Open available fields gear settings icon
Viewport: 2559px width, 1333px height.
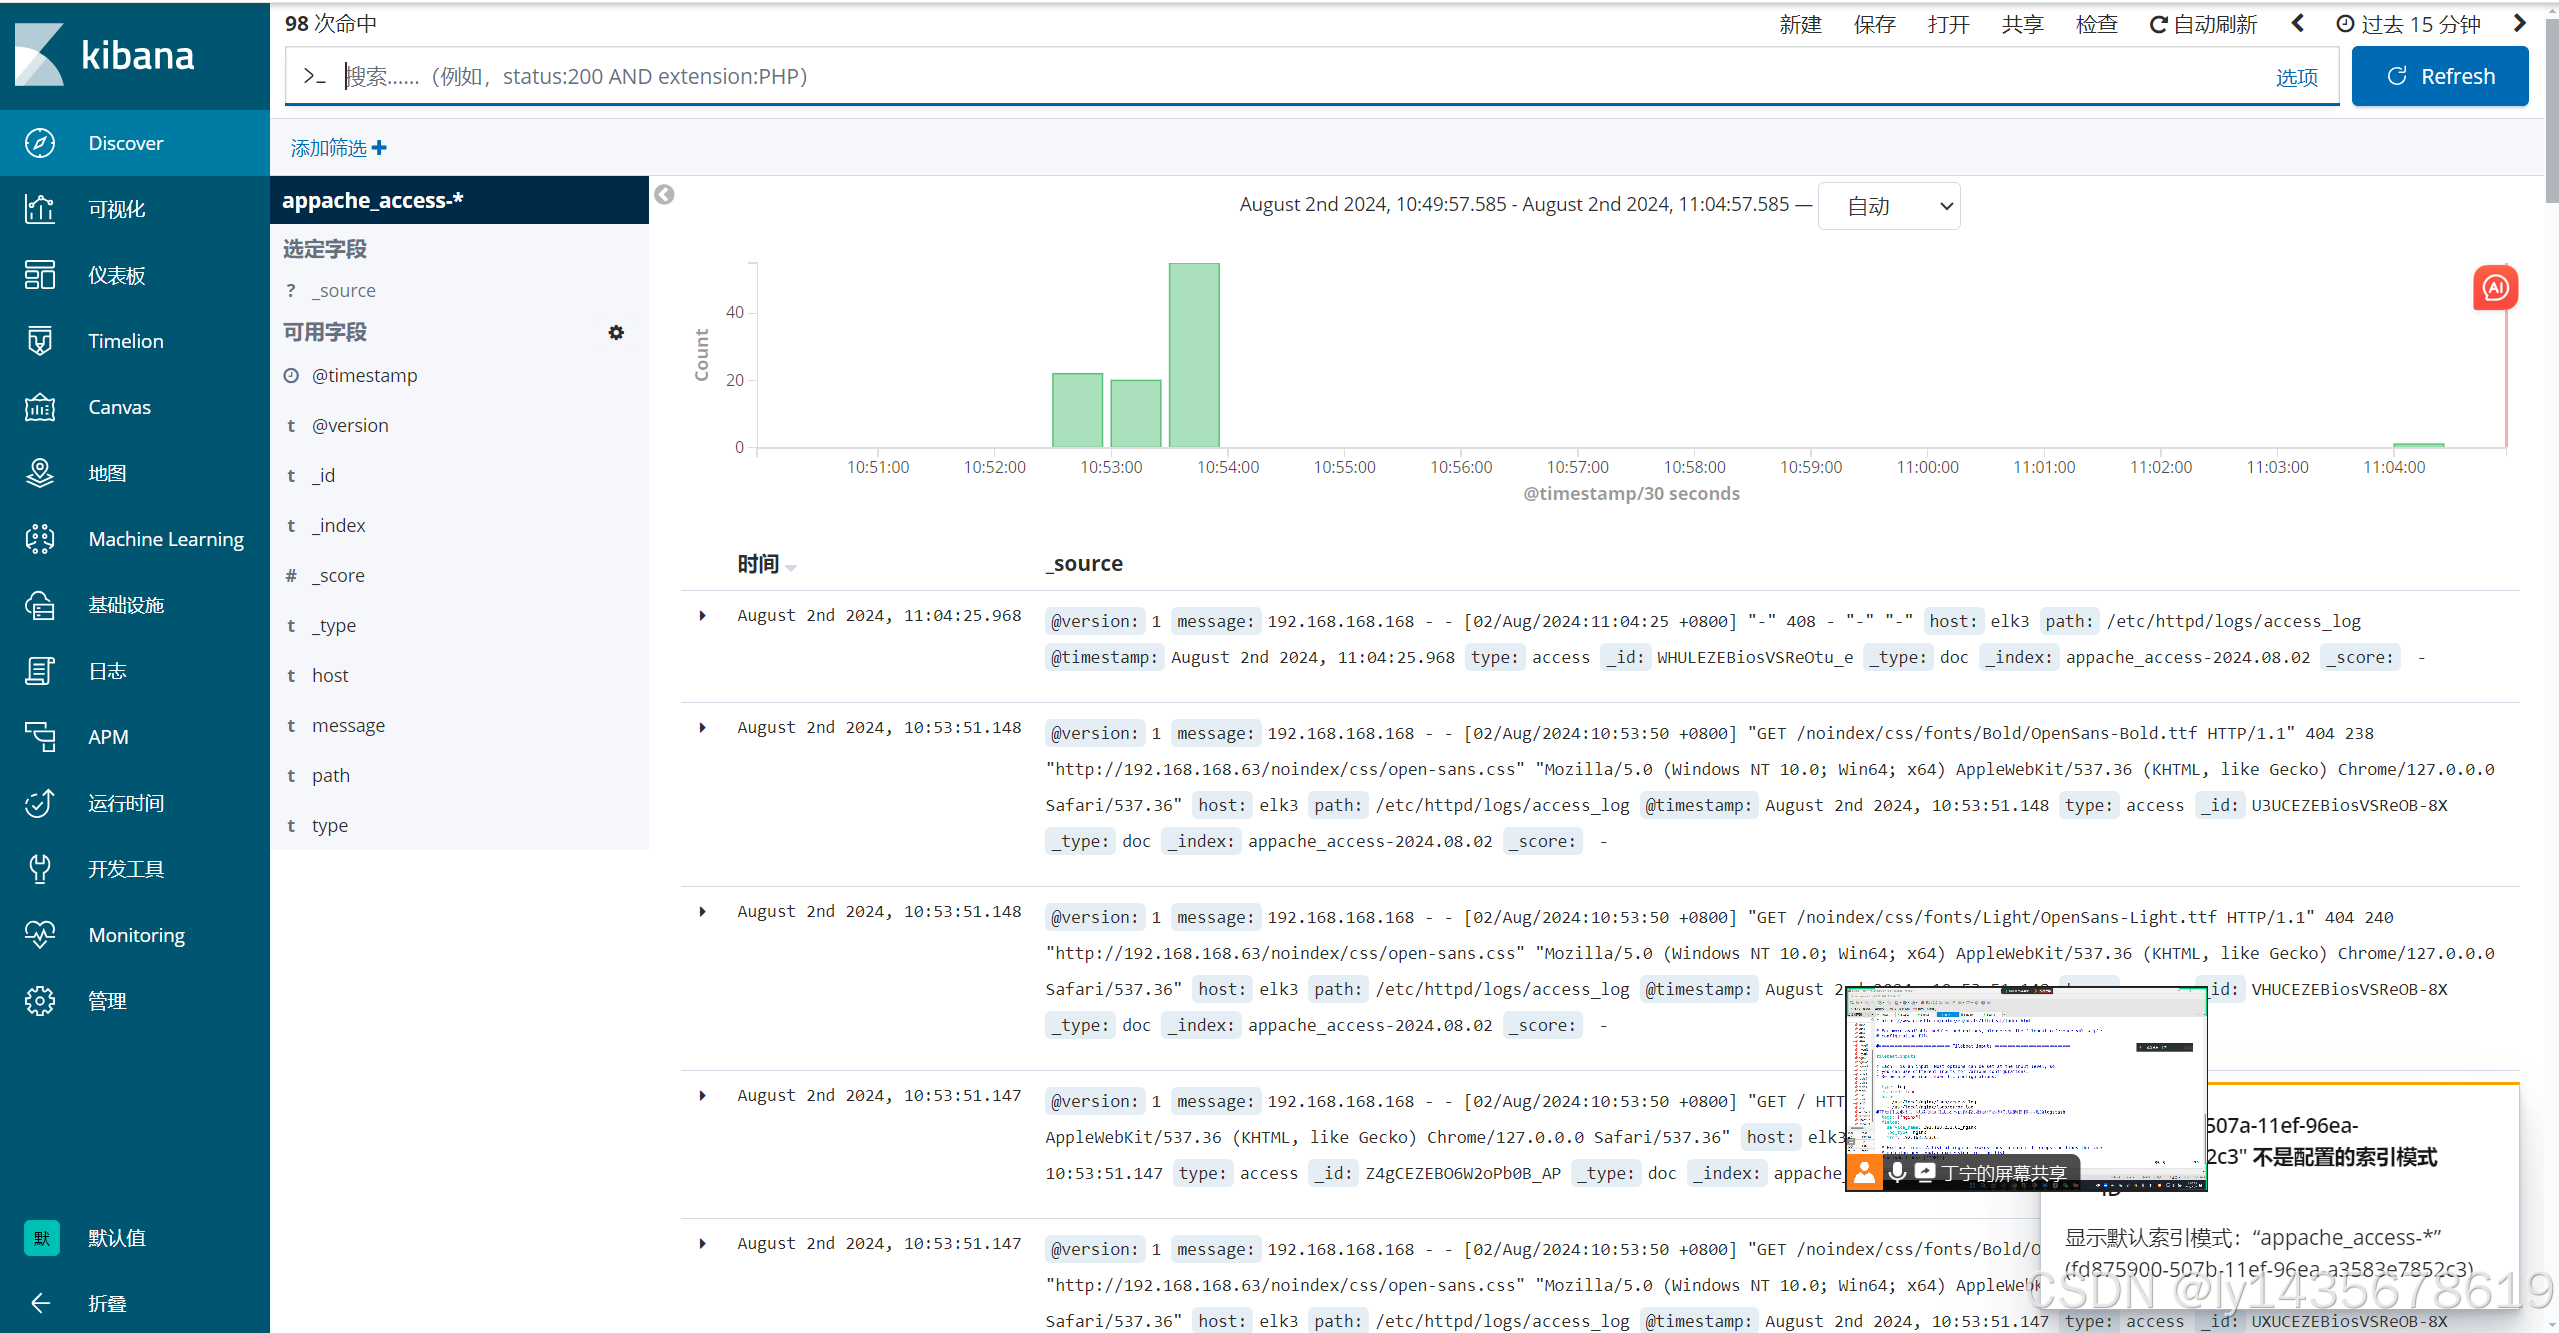click(x=616, y=332)
